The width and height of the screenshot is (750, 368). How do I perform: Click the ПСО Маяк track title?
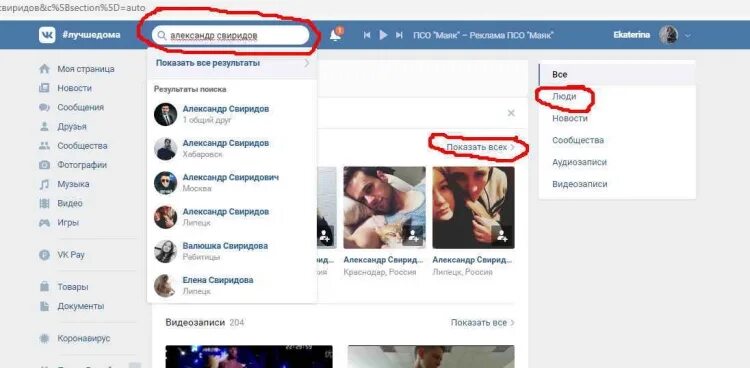[483, 35]
